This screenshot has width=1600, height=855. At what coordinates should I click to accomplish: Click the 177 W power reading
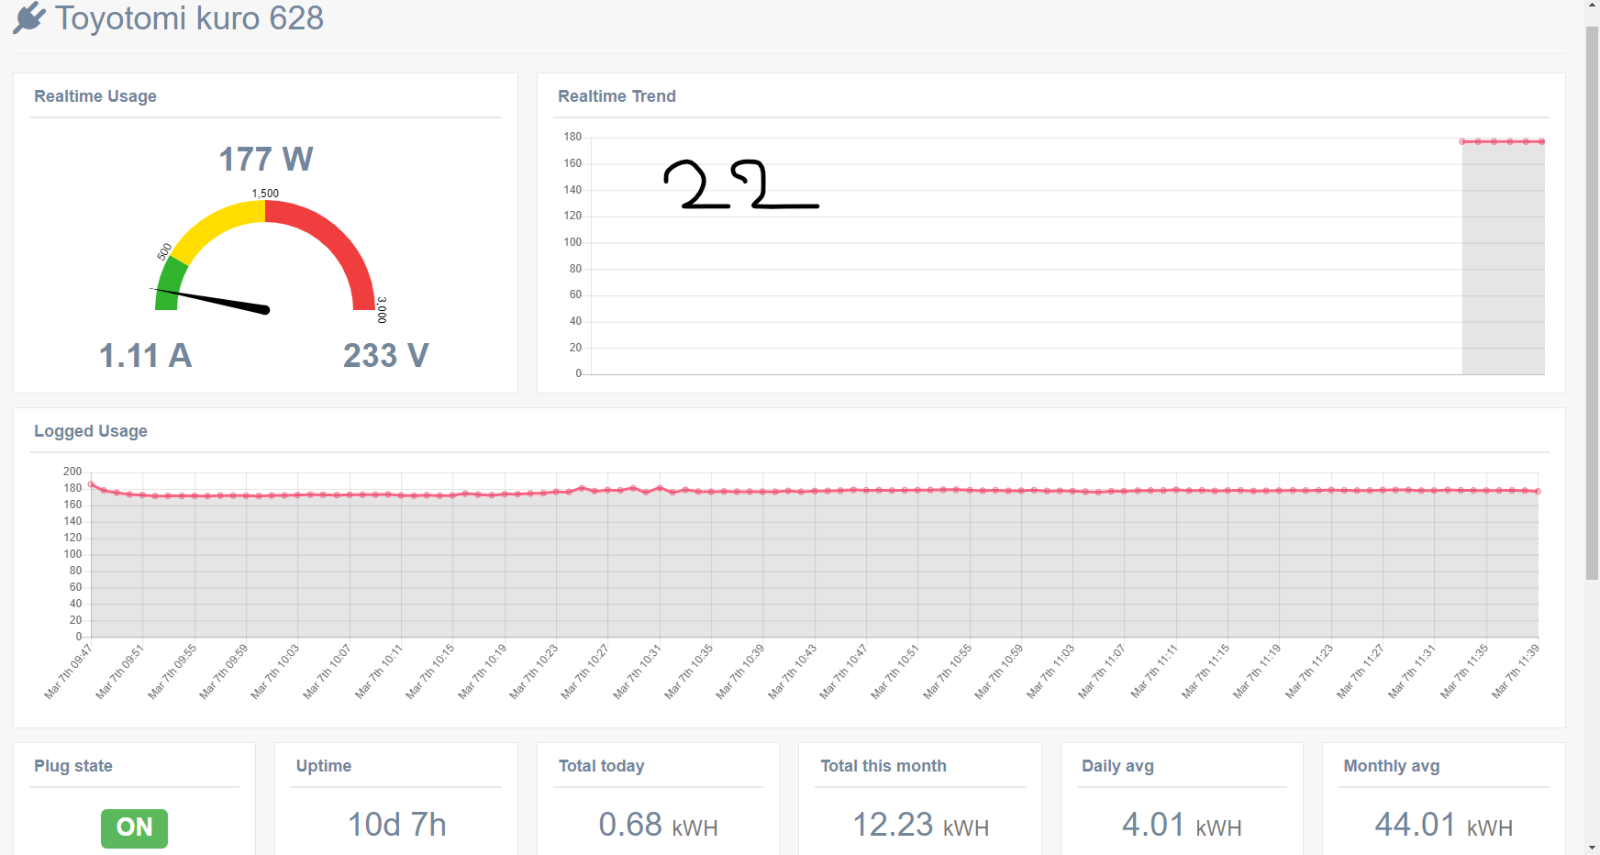tap(266, 159)
